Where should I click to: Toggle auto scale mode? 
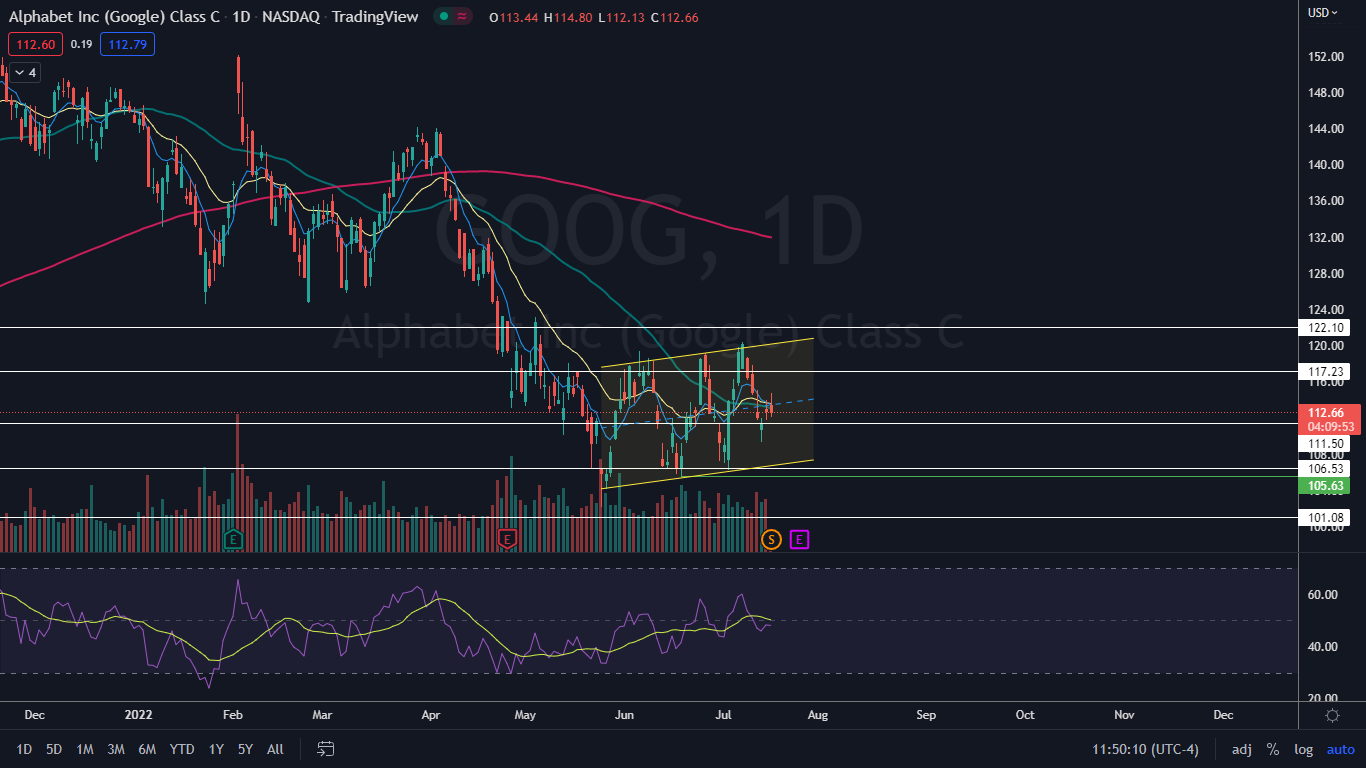(1340, 749)
